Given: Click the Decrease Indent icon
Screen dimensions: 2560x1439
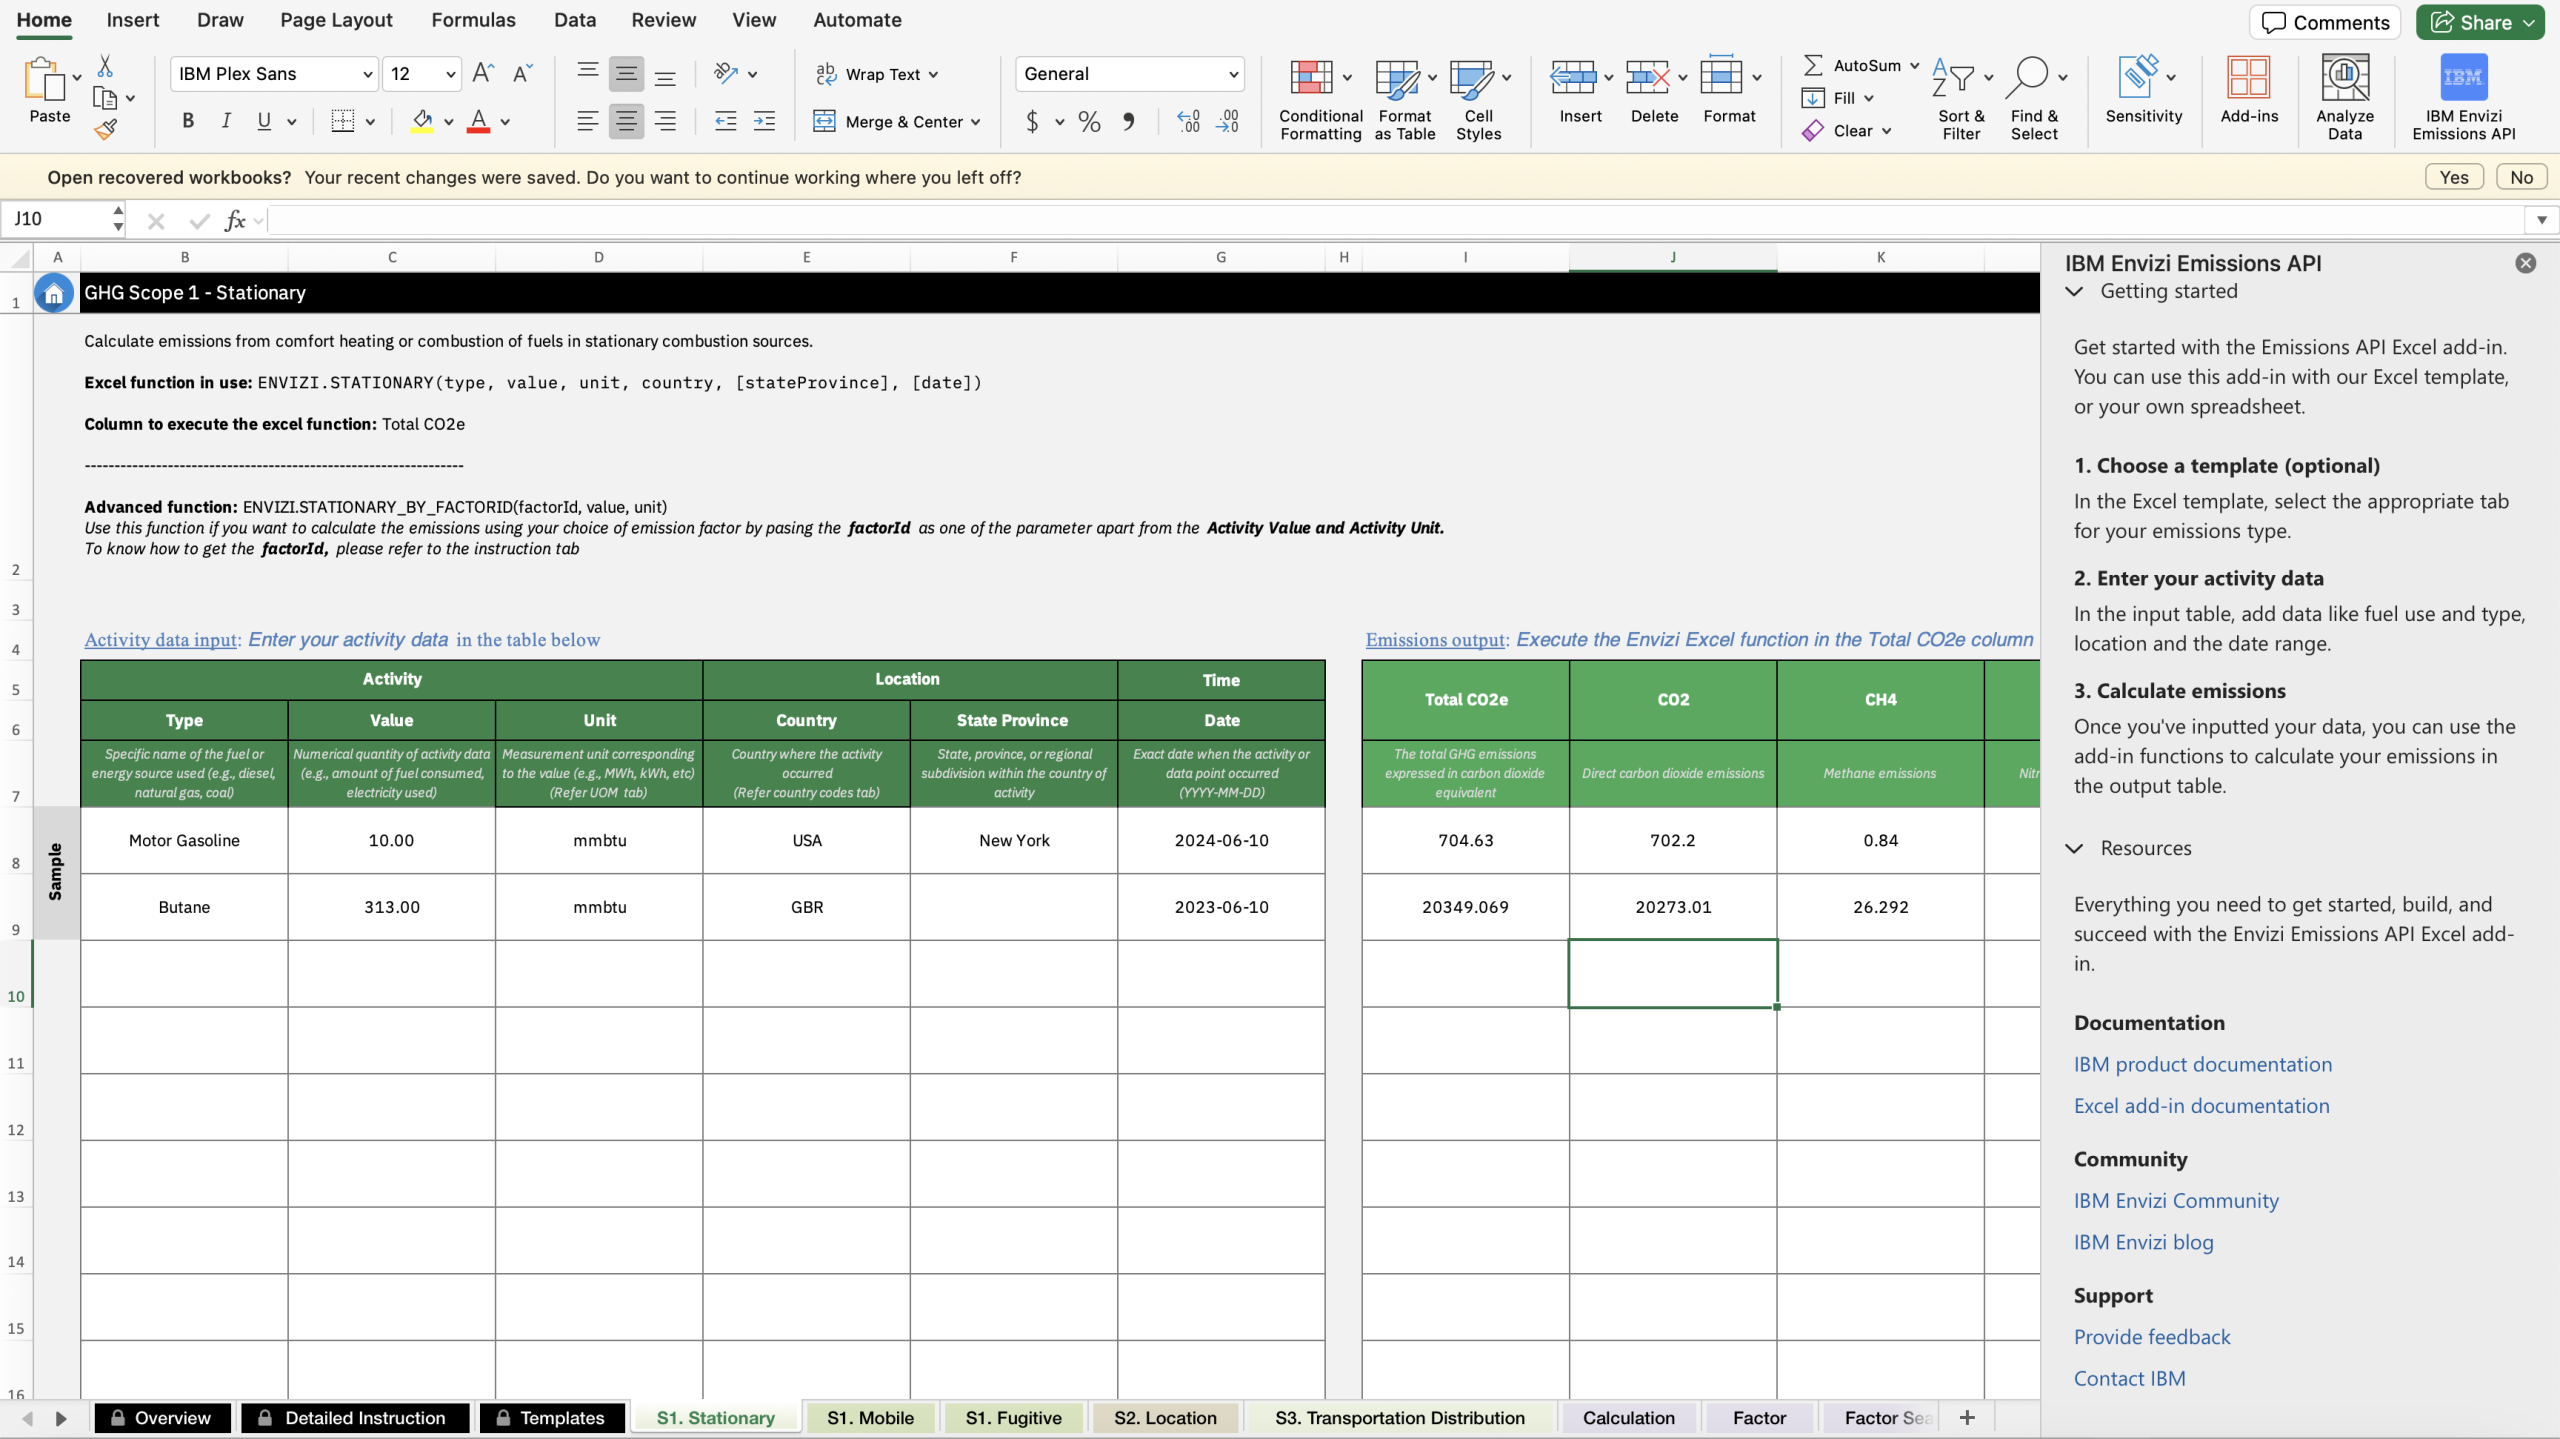Looking at the screenshot, I should 726,121.
